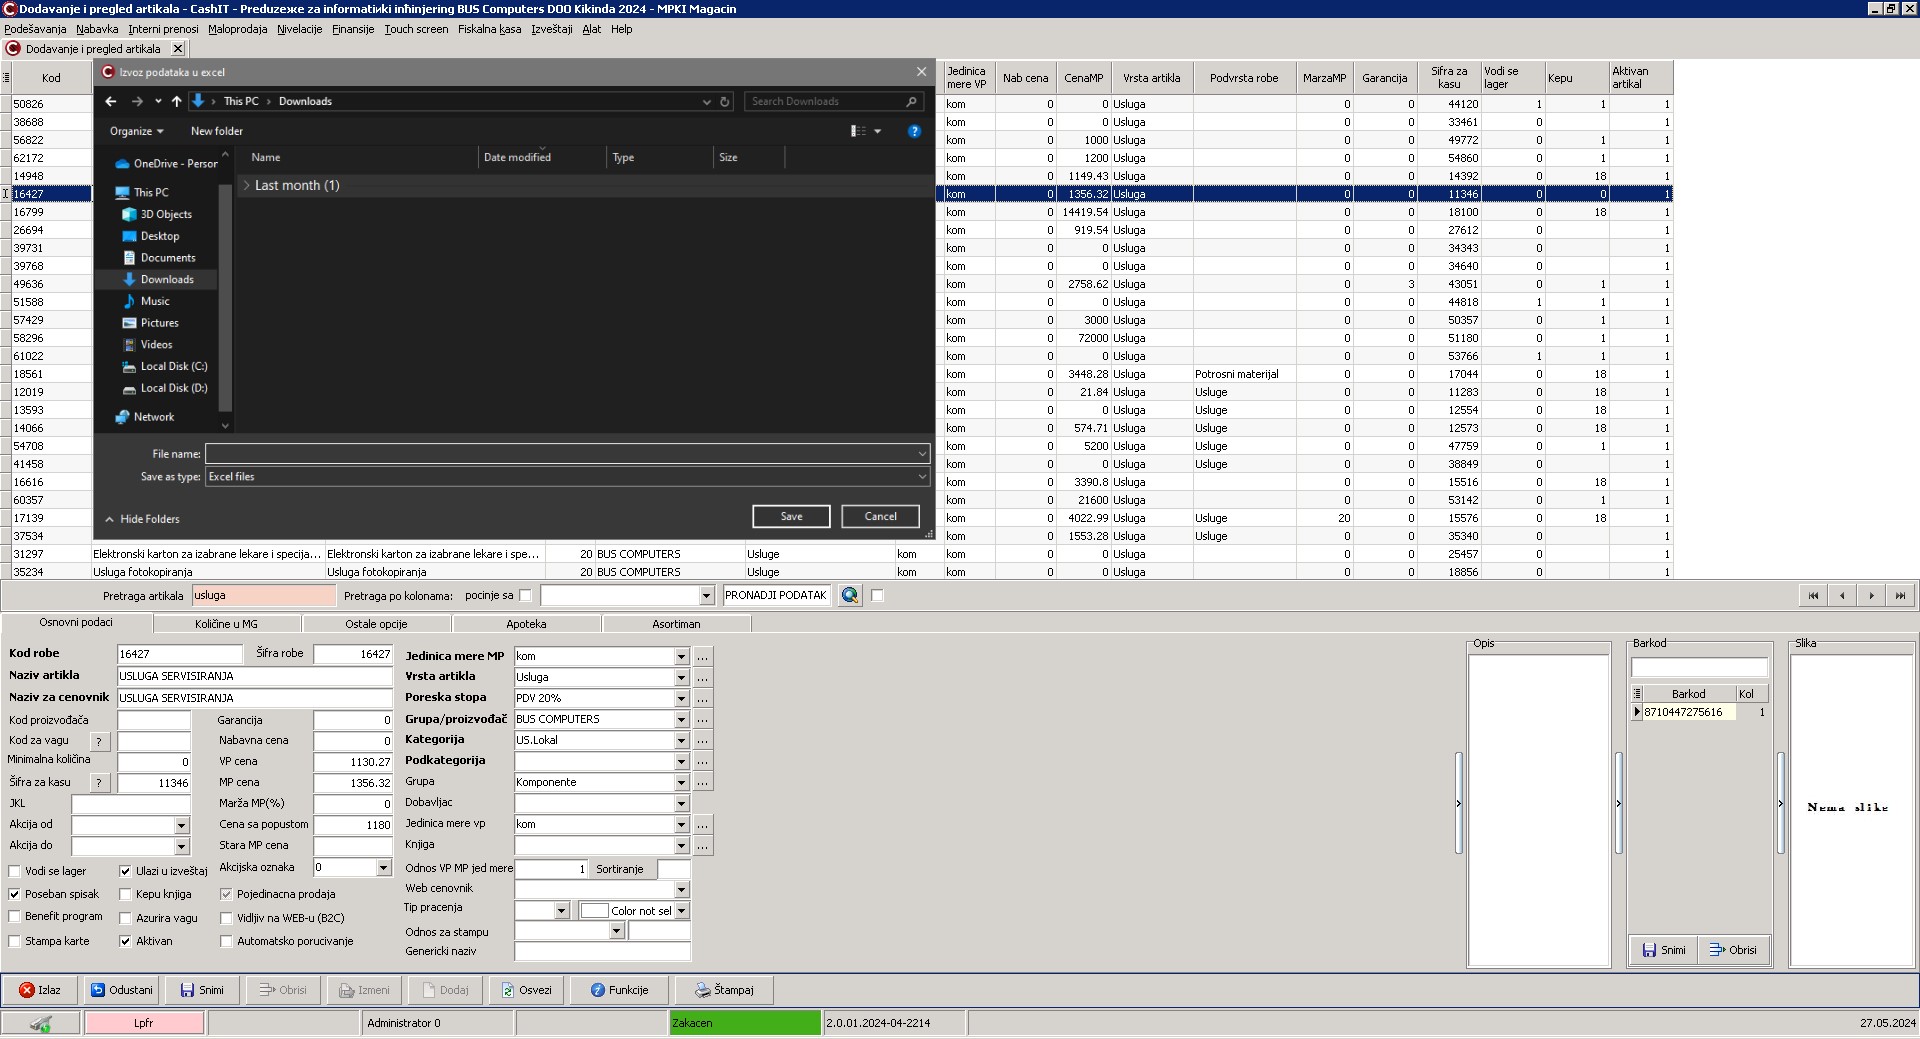The width and height of the screenshot is (1920, 1039).
Task: Switch to Količine u MG tab
Action: 226,624
